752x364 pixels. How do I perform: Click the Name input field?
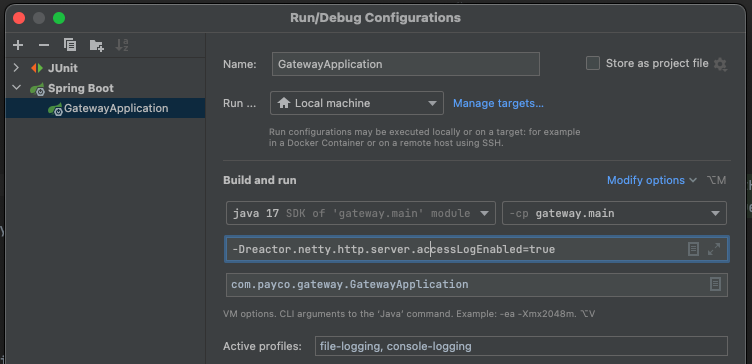(406, 64)
